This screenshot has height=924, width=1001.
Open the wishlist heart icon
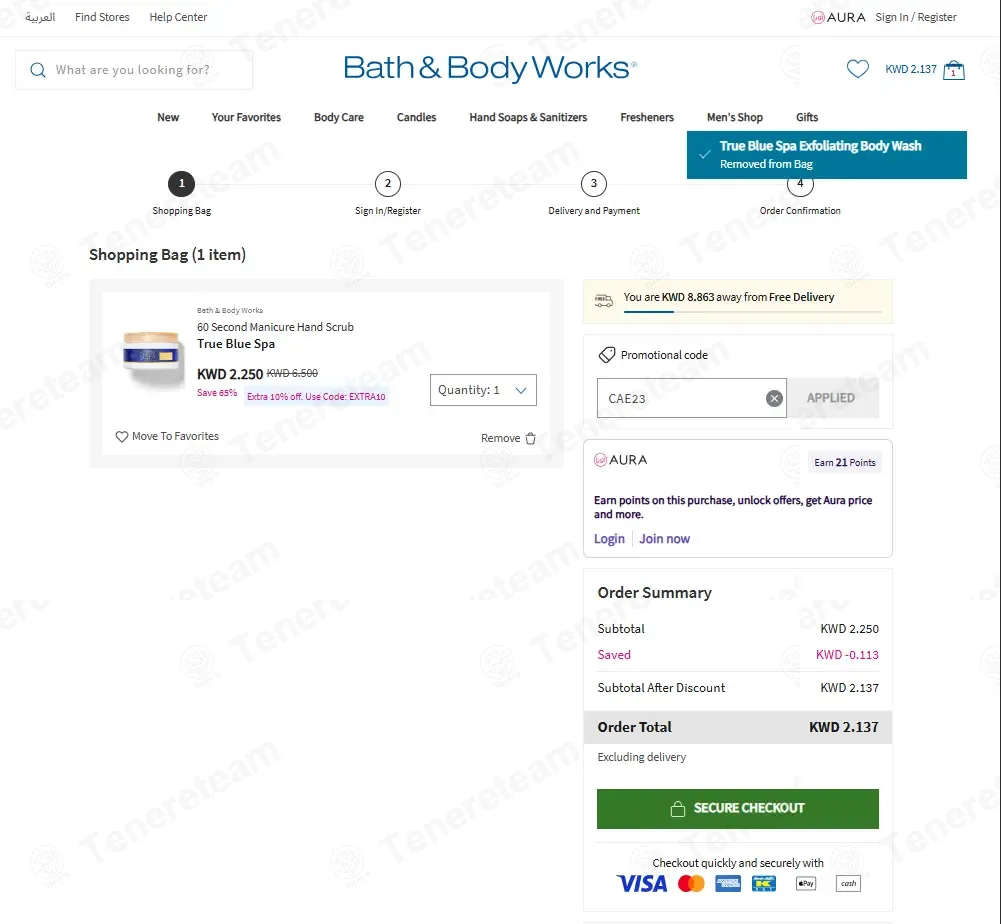pyautogui.click(x=857, y=69)
